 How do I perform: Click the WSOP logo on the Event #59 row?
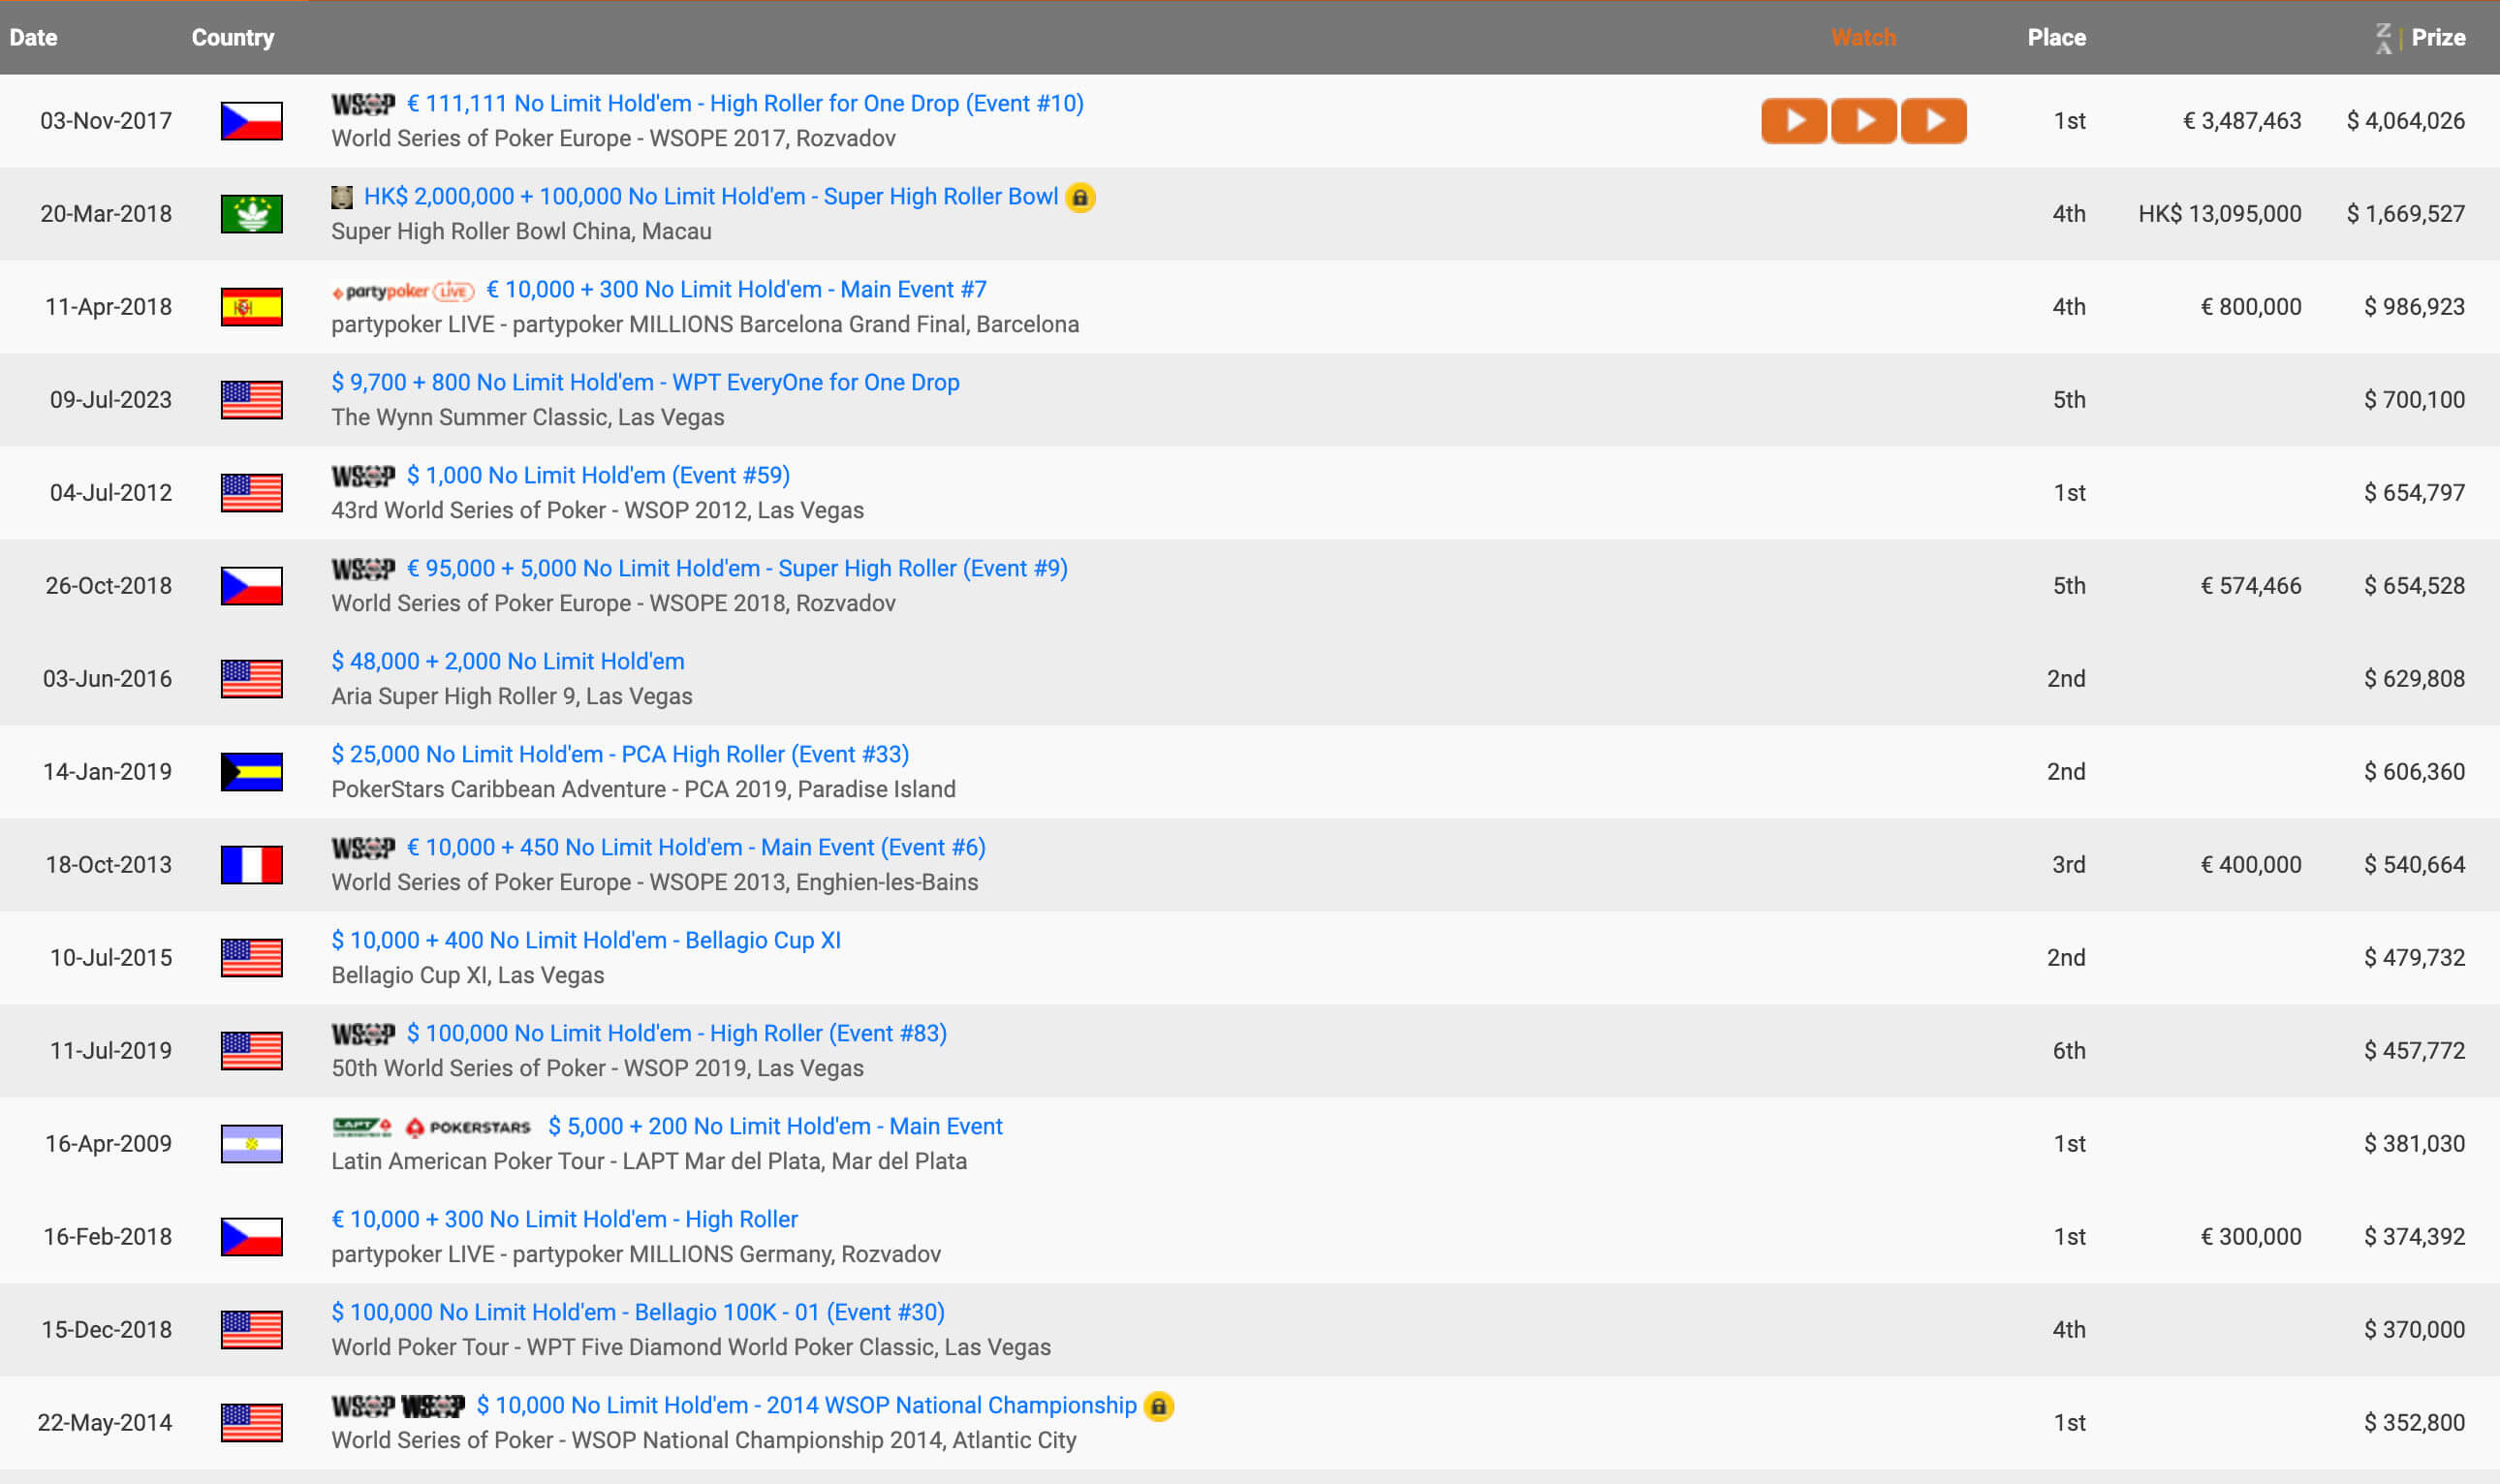363,476
